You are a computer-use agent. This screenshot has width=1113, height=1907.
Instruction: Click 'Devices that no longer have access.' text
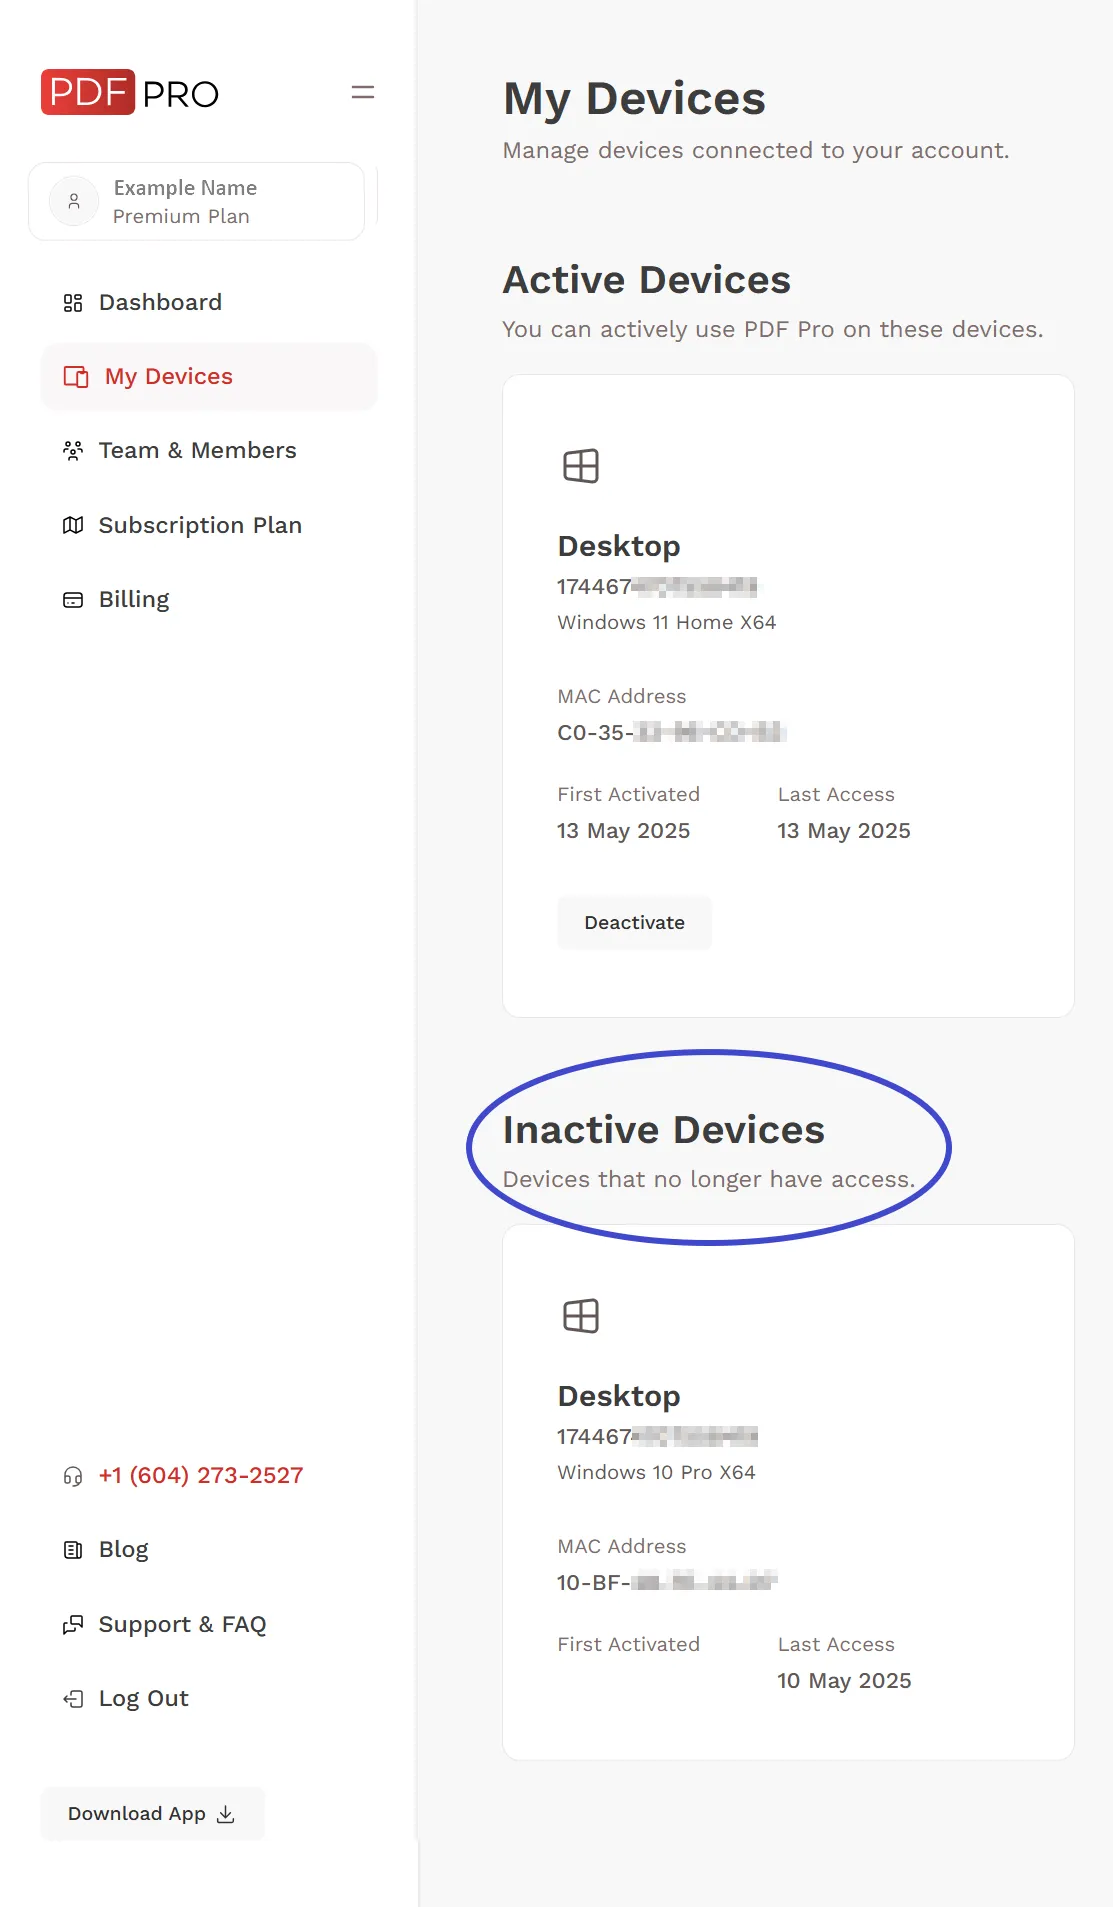click(x=709, y=1180)
